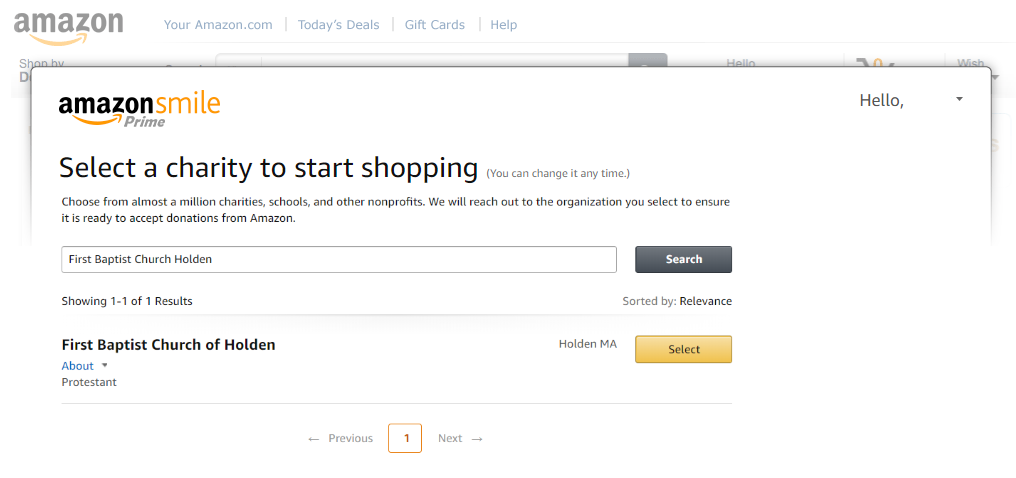The width and height of the screenshot is (1016, 478).
Task: Select First Baptist Church of Holden charity
Action: [683, 349]
